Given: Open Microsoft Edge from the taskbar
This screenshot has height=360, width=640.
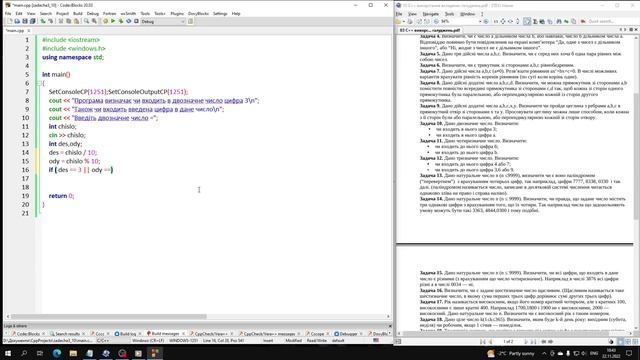Looking at the screenshot, I should 57,353.
